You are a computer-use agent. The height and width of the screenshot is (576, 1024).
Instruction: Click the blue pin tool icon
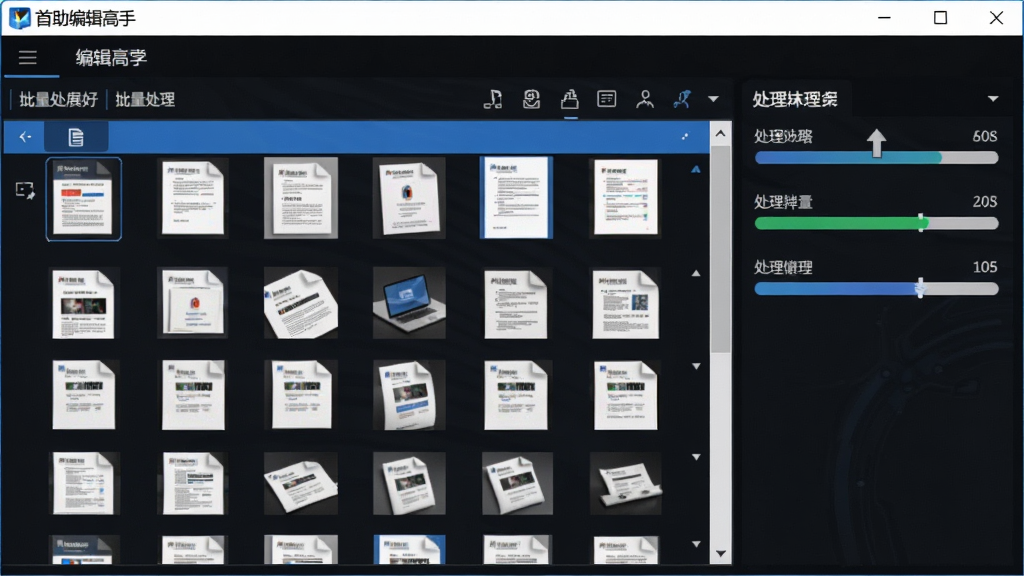[682, 99]
